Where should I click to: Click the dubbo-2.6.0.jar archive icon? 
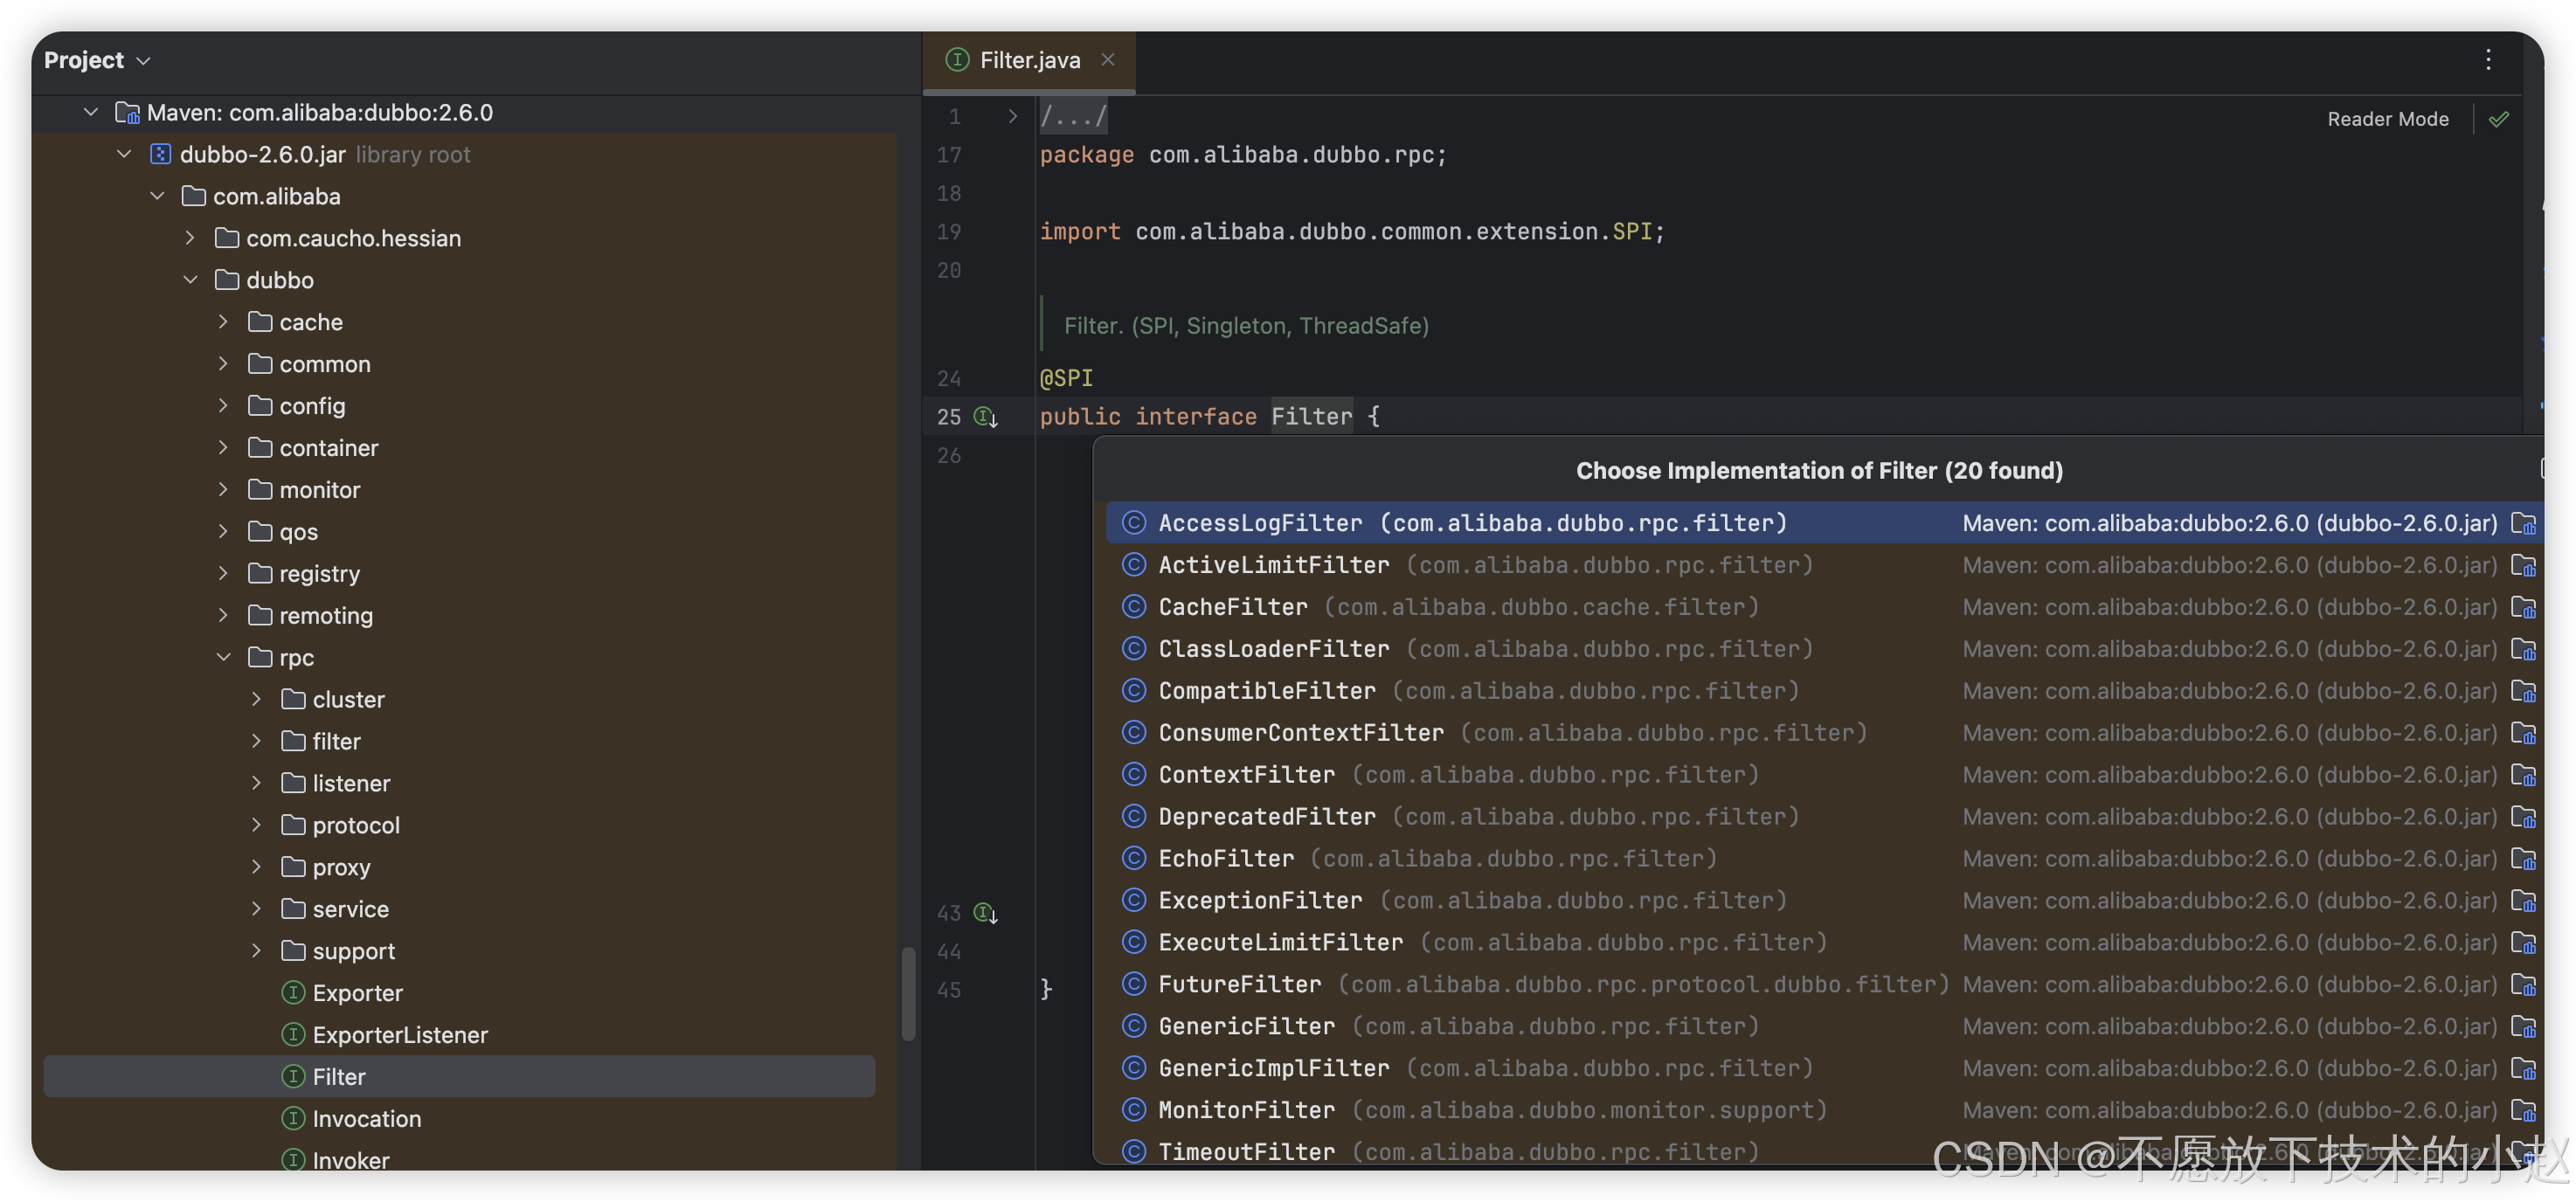pyautogui.click(x=160, y=154)
